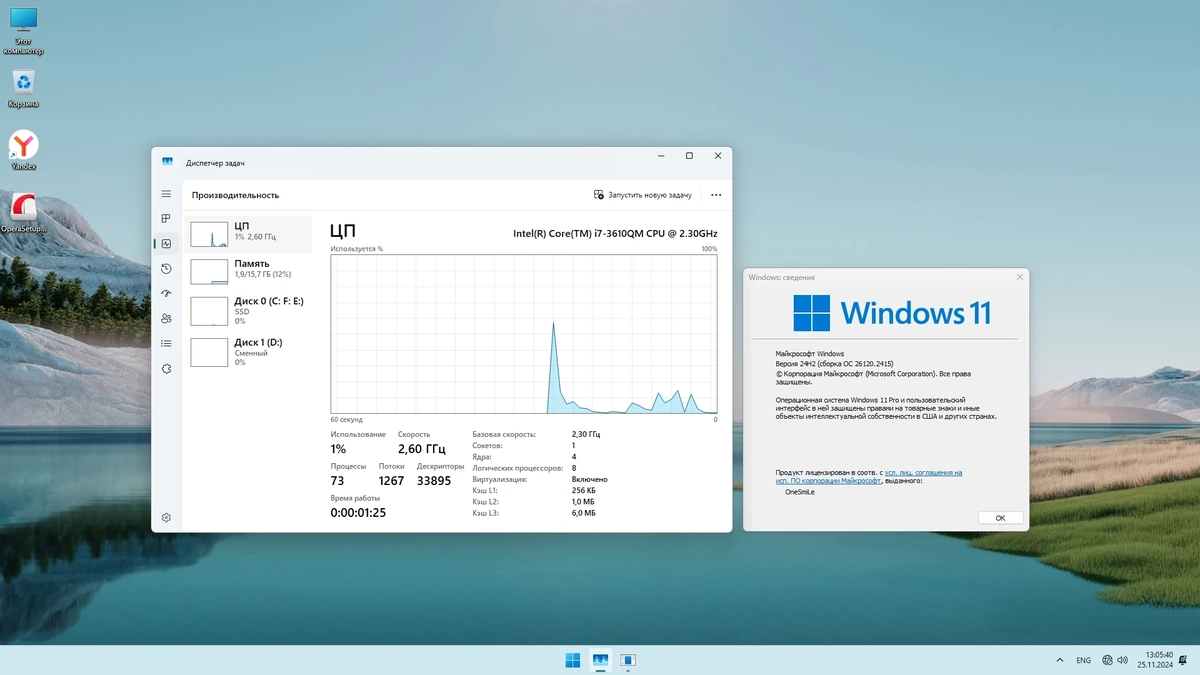Open the license terms link in Windows: сведения
The width and height of the screenshot is (1200, 675).
(869, 476)
